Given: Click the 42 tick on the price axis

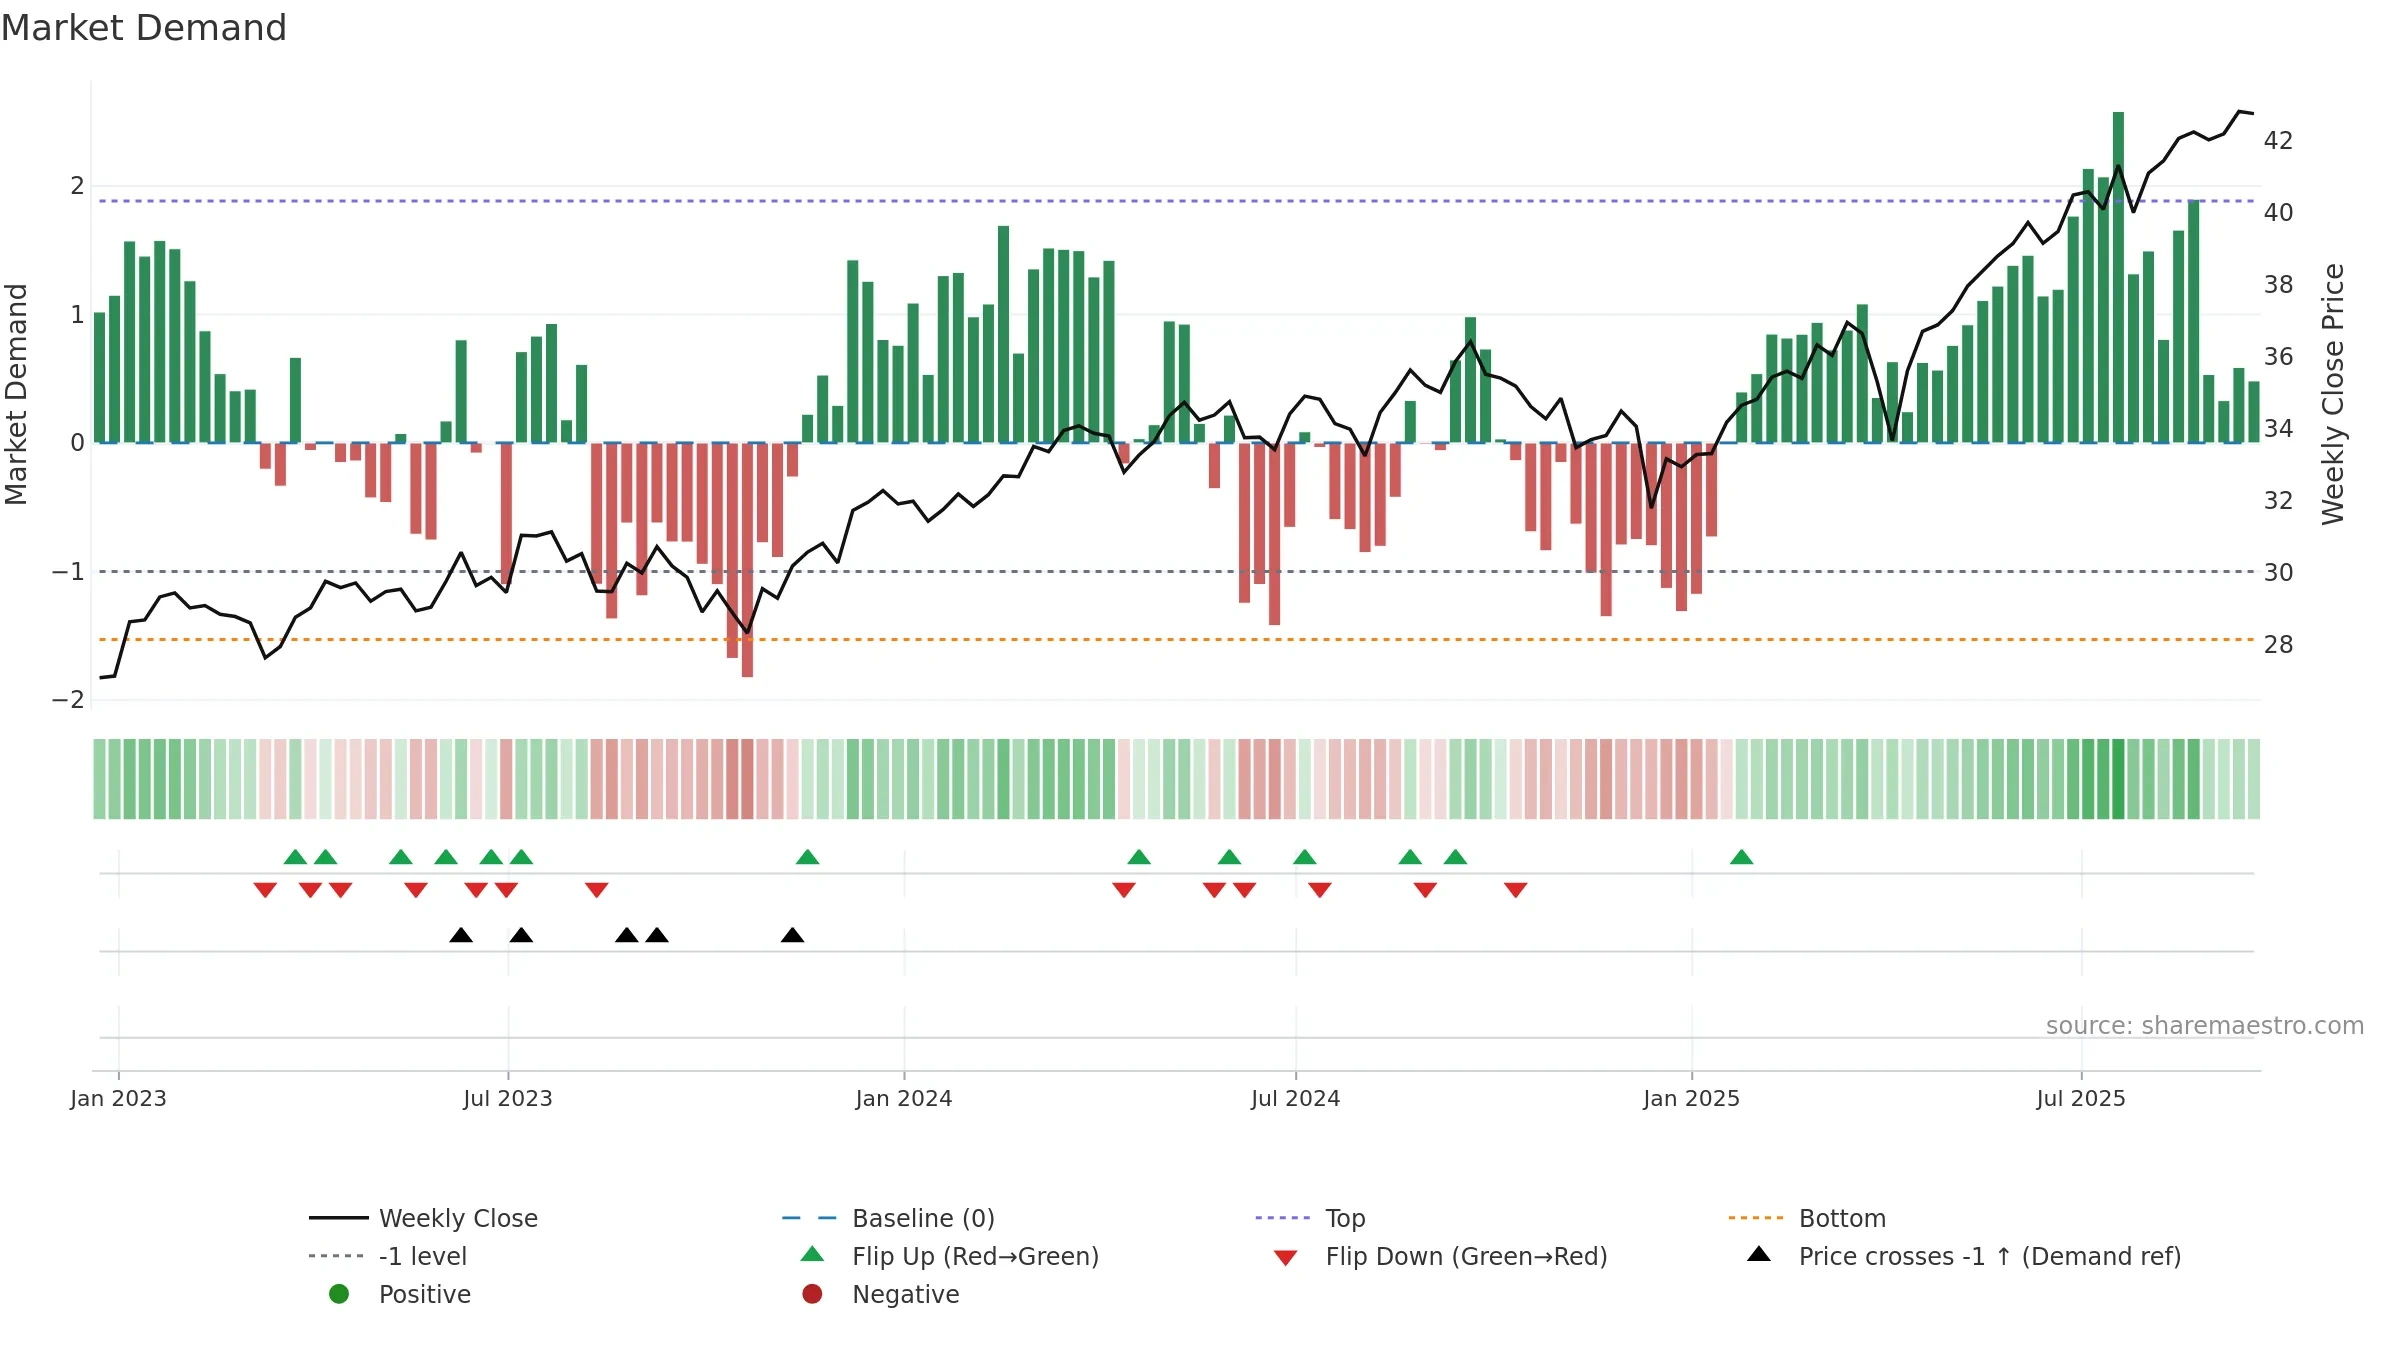Looking at the screenshot, I should [x=2278, y=141].
